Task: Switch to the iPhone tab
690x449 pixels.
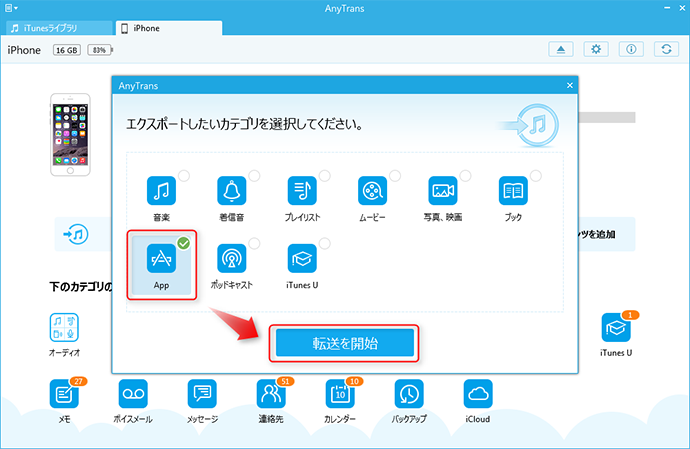Action: coord(169,28)
